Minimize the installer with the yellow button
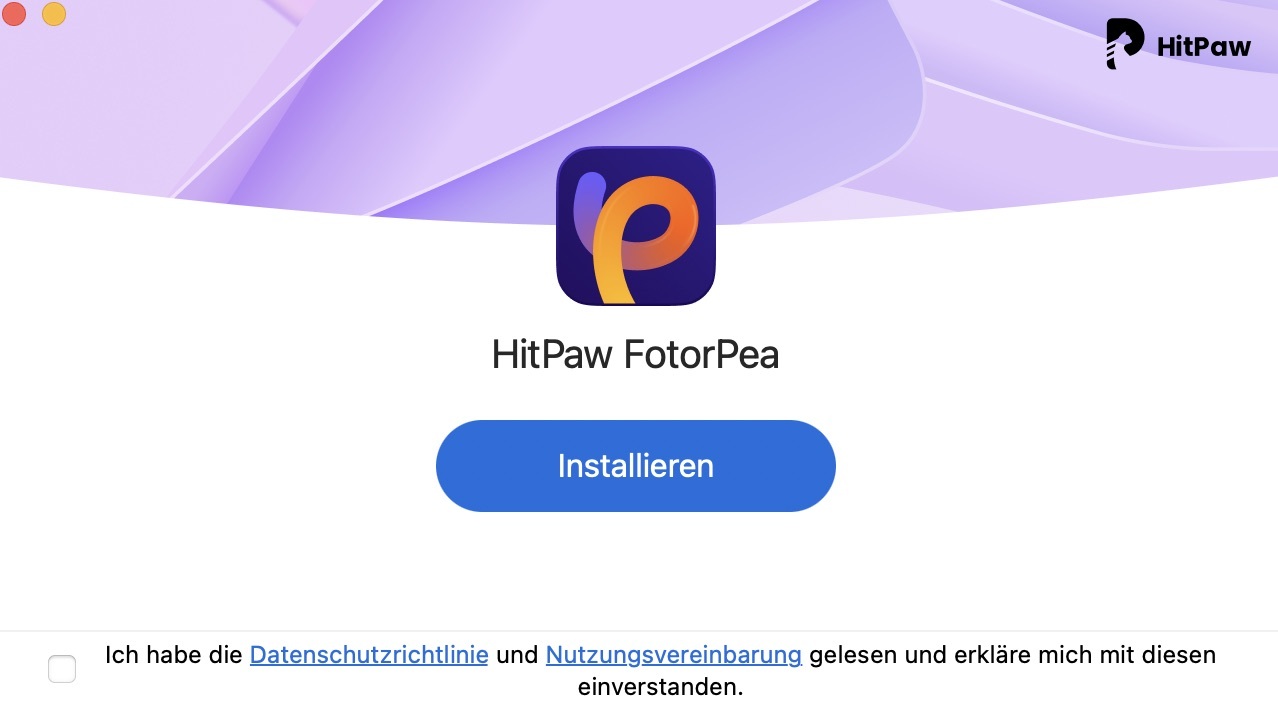Image resolution: width=1278 pixels, height=702 pixels. coord(54,14)
